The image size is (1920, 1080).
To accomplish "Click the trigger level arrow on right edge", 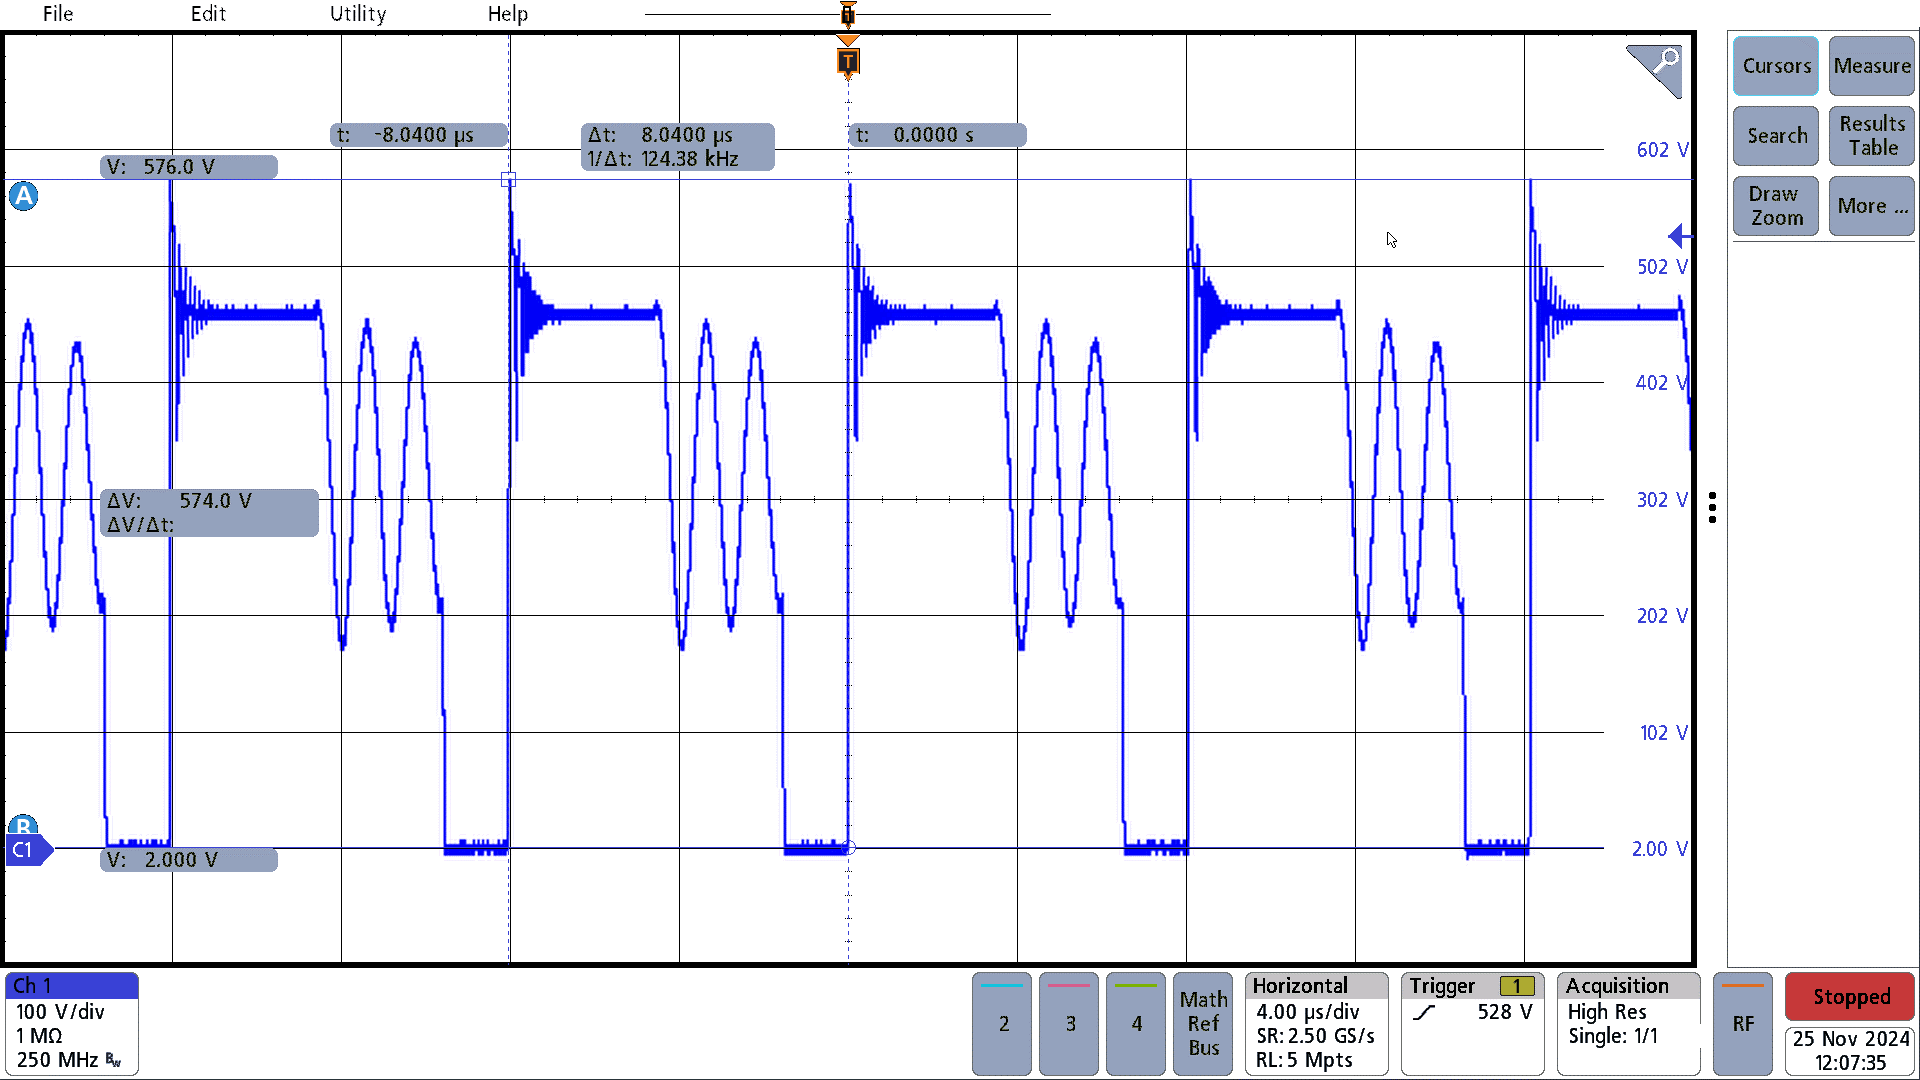I will click(1680, 237).
